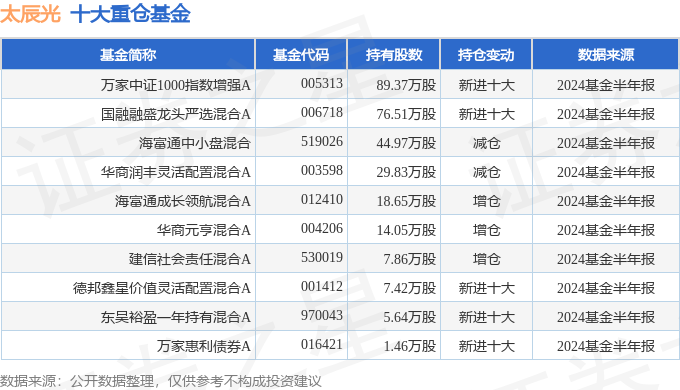Click the 7.42万股 holding value

(409, 288)
